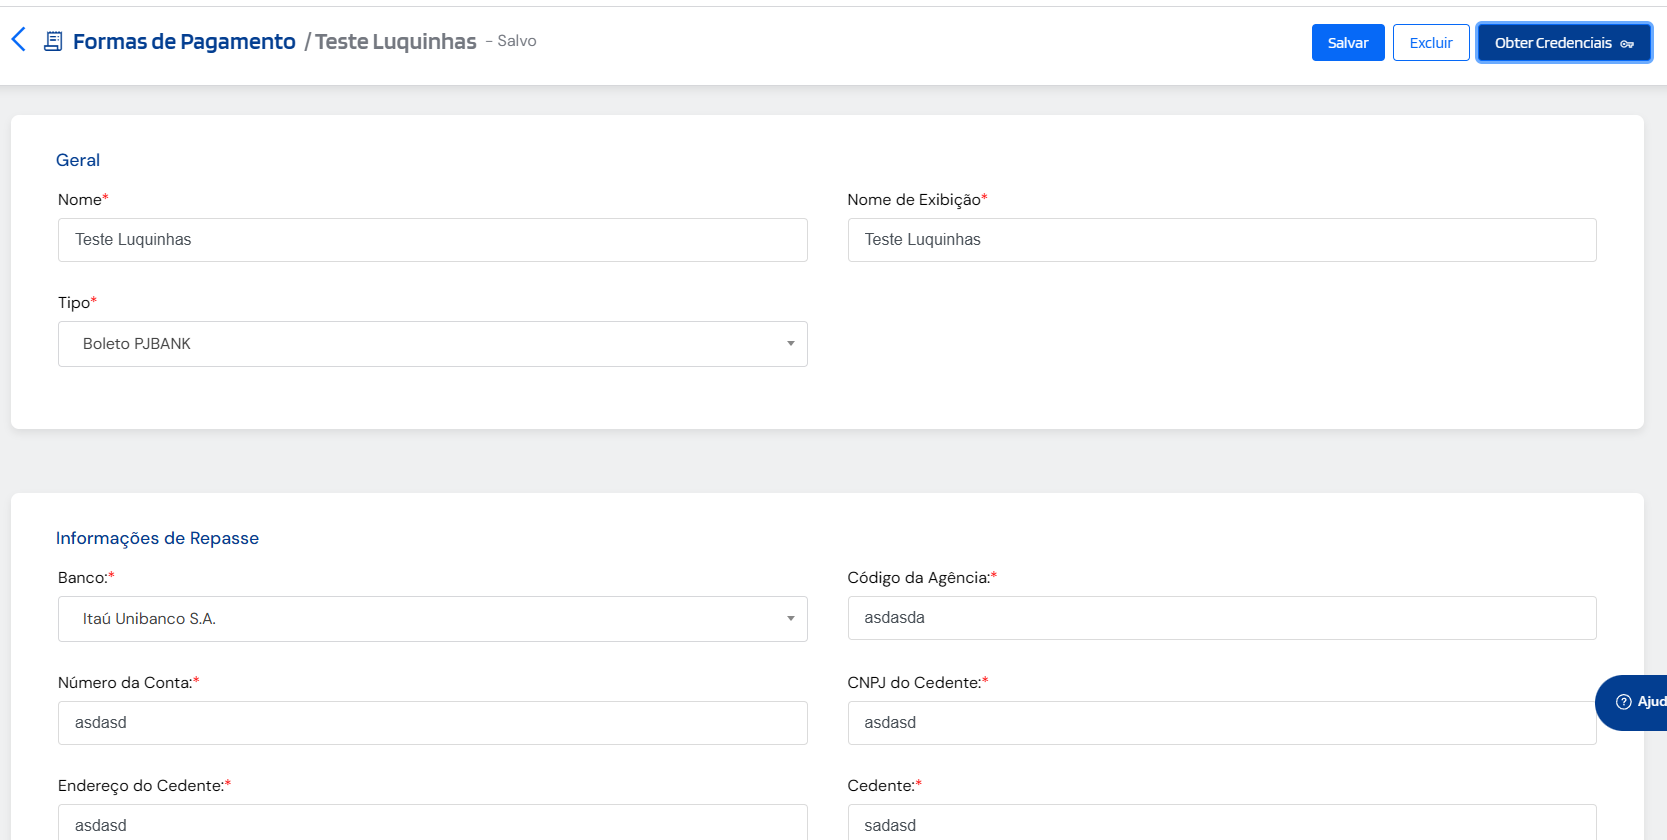Focus the Cedente input field with sadasd
The height and width of the screenshot is (840, 1667).
click(1222, 823)
